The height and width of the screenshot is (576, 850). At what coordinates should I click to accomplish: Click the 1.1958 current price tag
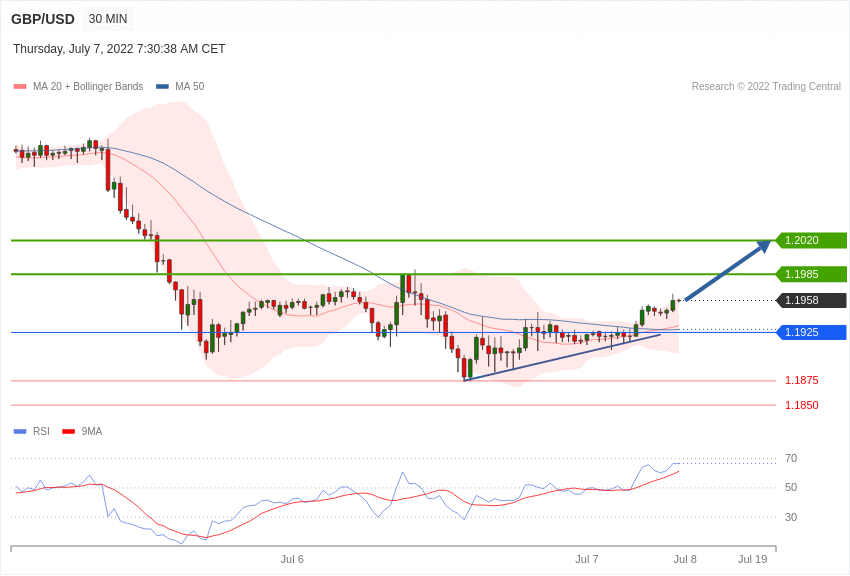click(812, 300)
